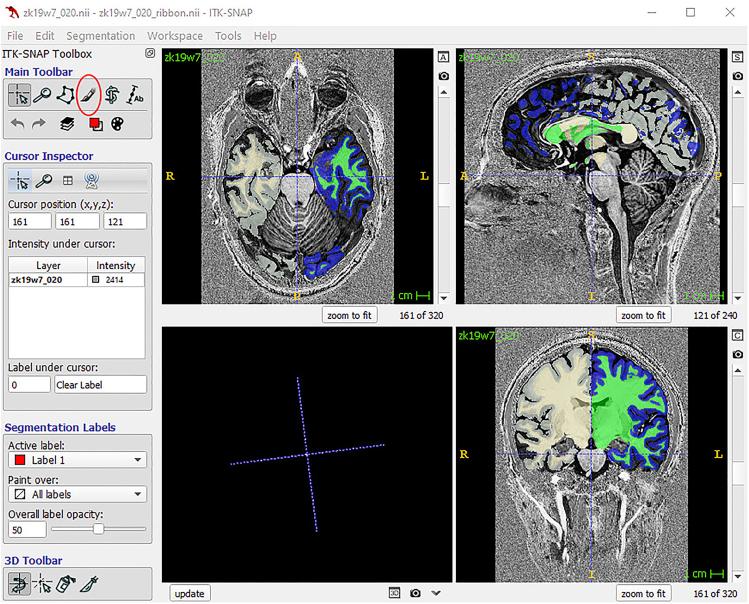Click the Clear Label button
The image size is (749, 604).
(100, 385)
